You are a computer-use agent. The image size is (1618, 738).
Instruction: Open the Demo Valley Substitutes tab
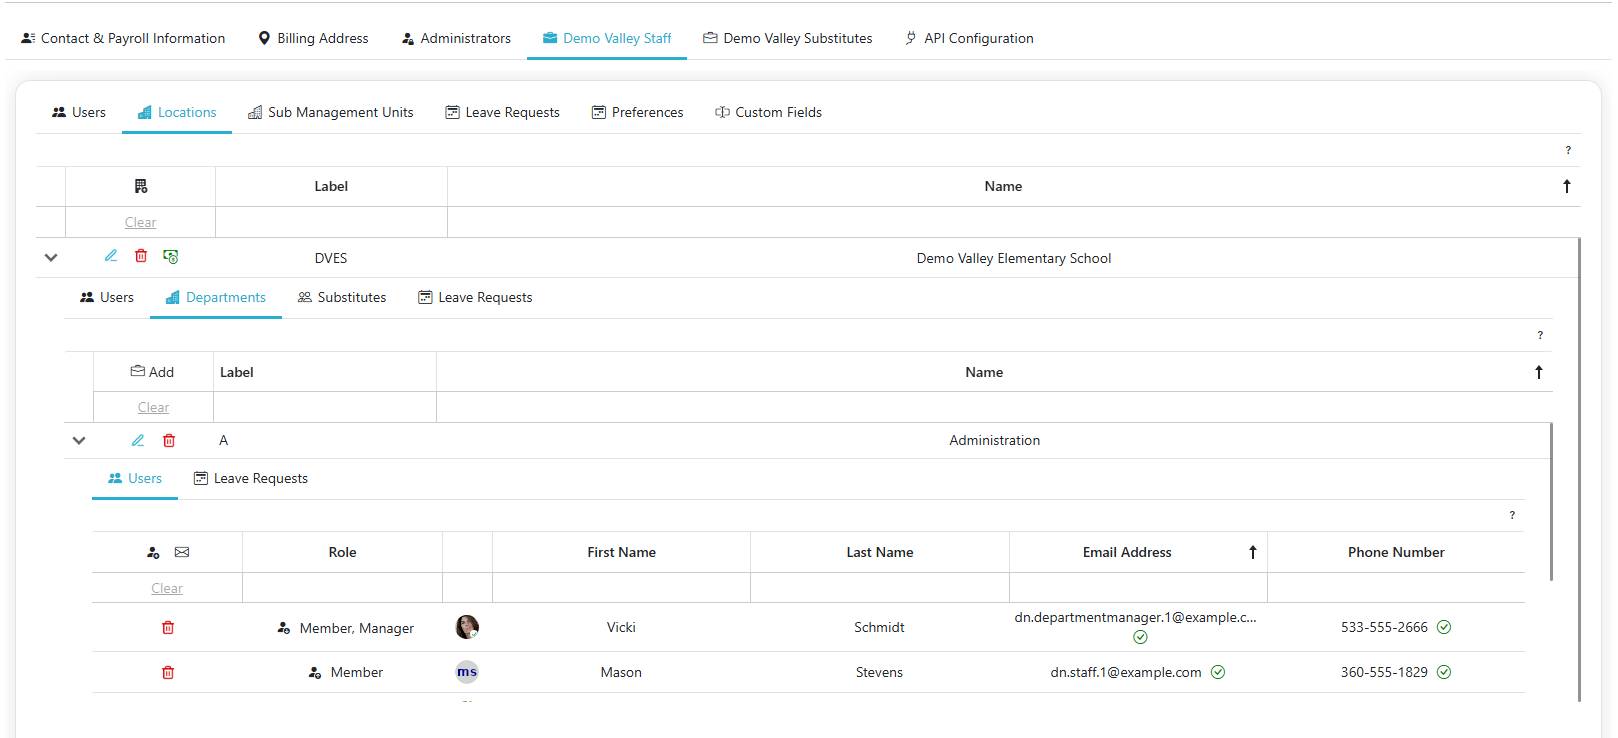pyautogui.click(x=787, y=38)
